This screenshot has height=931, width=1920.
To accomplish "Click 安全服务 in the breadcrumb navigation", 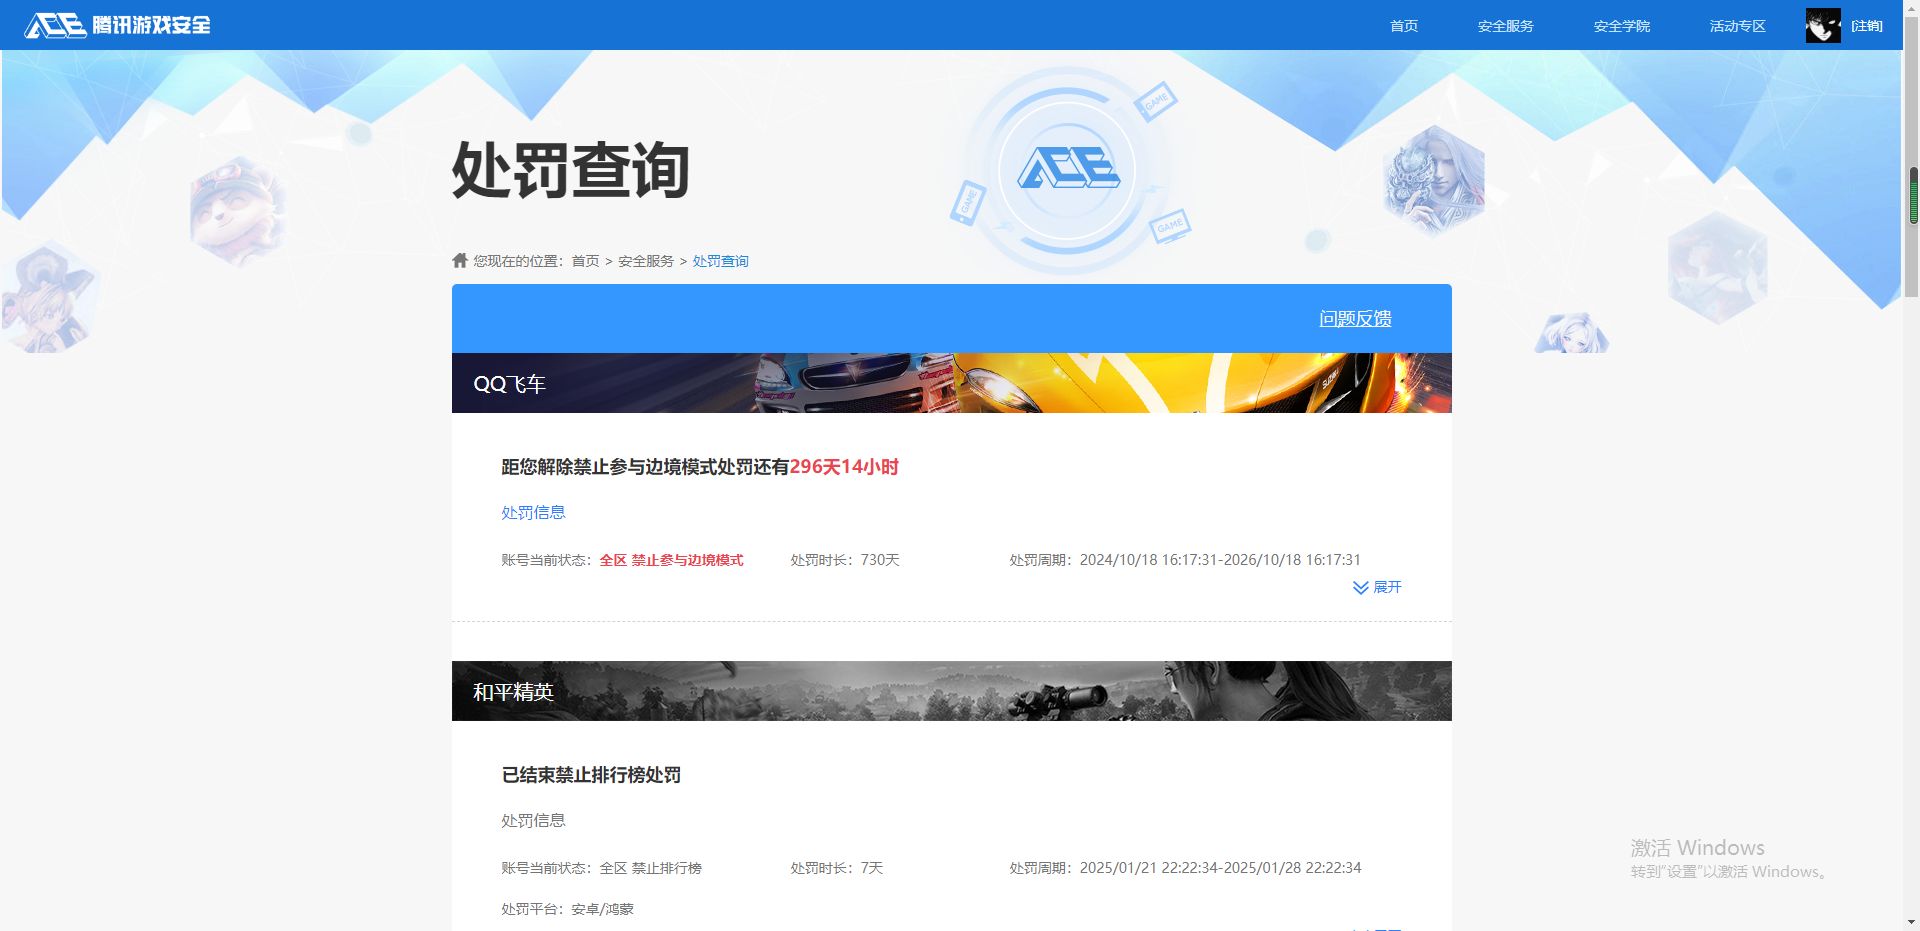I will 643,260.
